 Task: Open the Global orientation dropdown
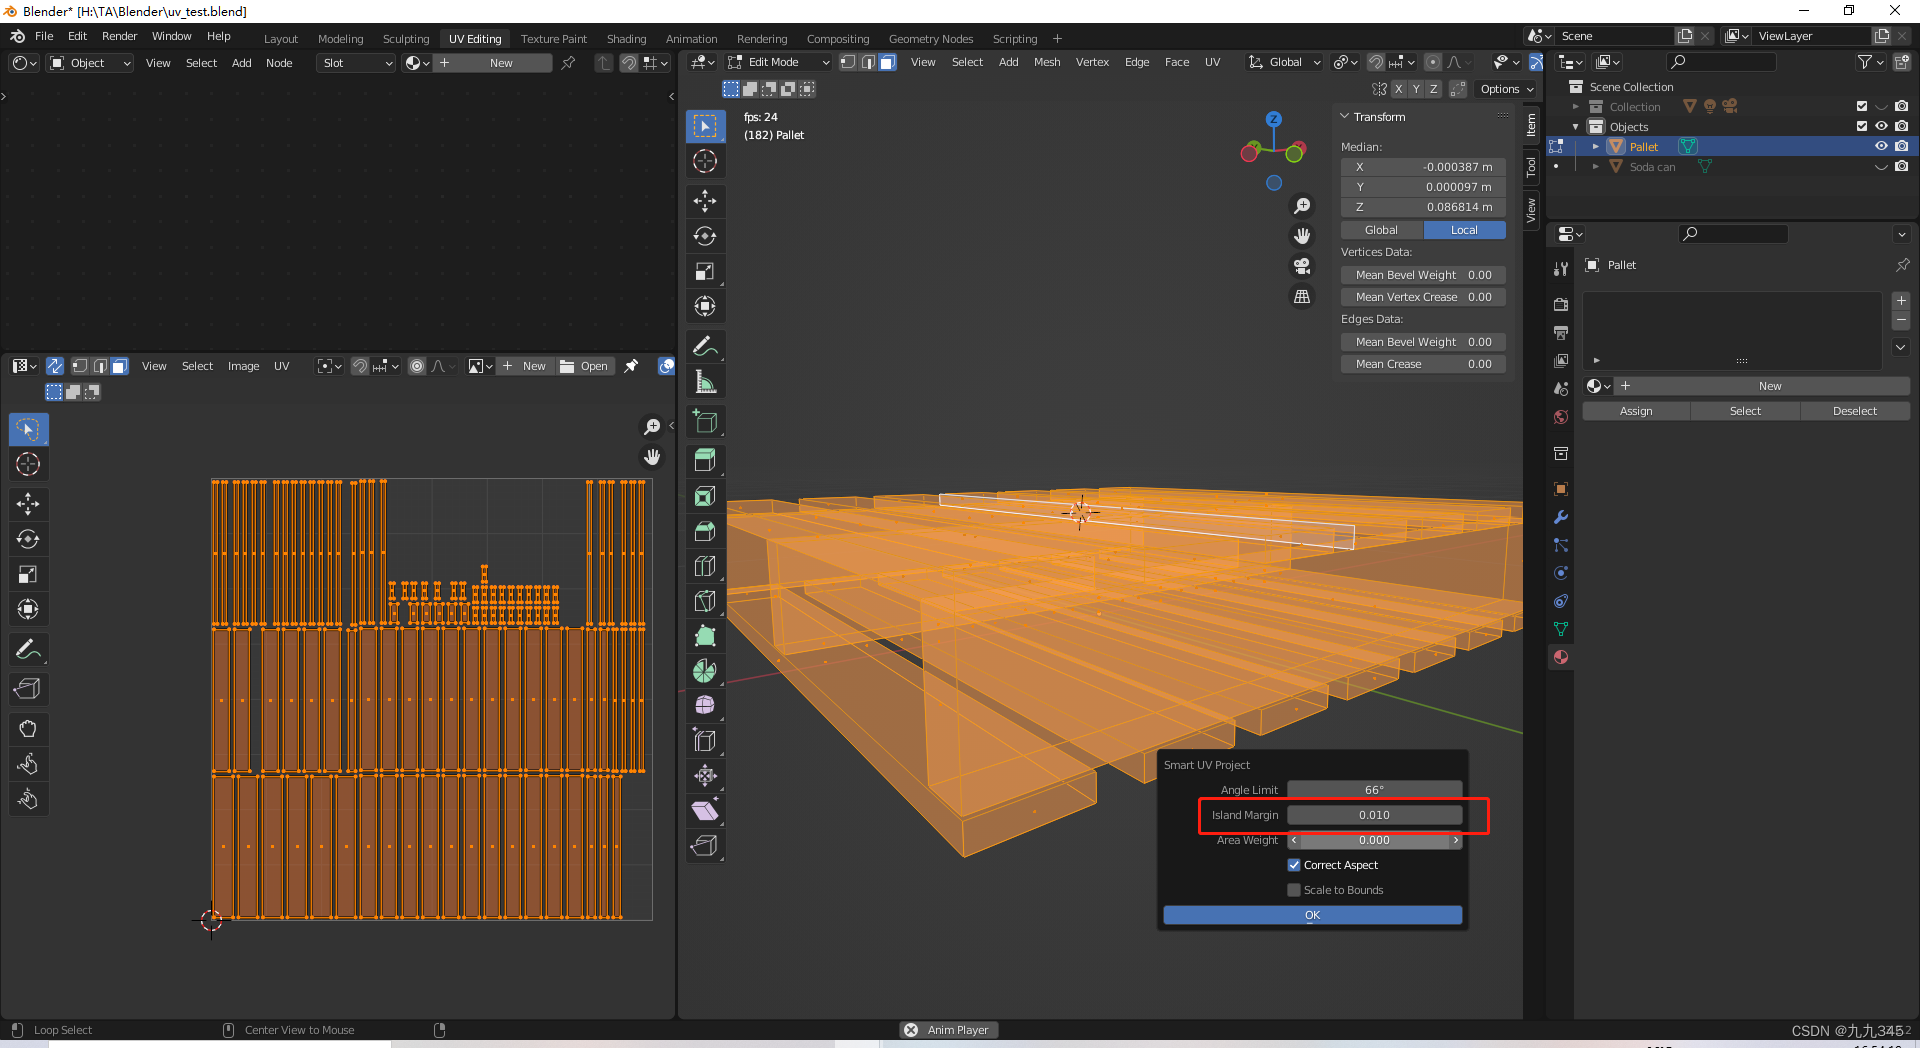tap(1285, 62)
